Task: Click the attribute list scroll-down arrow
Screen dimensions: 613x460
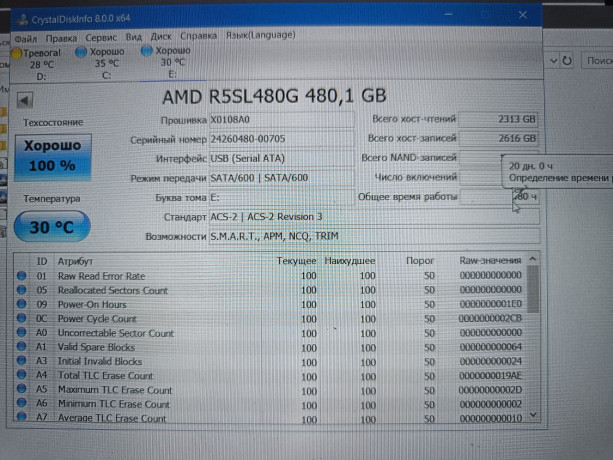Action: (x=533, y=415)
